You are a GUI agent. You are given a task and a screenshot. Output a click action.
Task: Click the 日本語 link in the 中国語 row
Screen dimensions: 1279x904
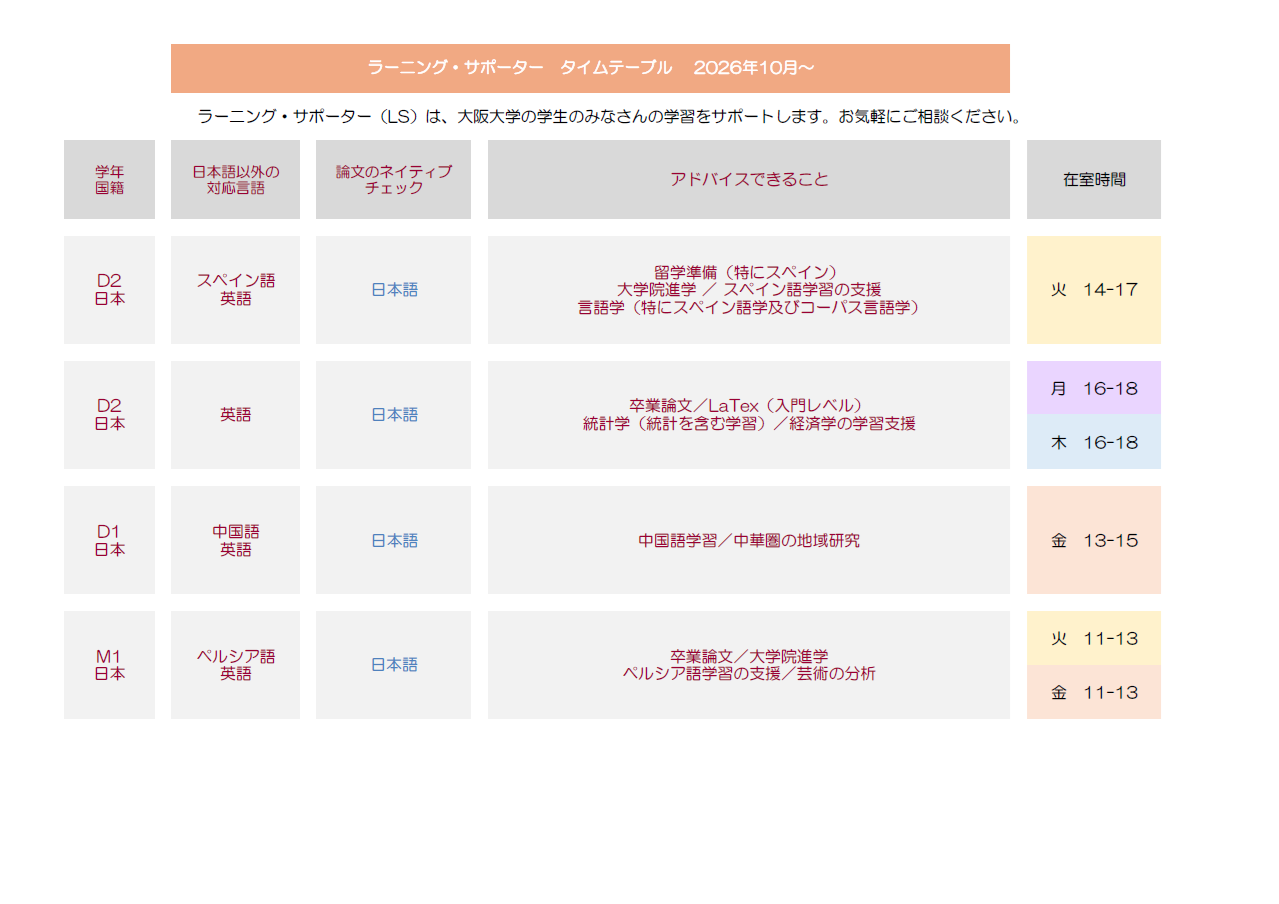pyautogui.click(x=394, y=541)
